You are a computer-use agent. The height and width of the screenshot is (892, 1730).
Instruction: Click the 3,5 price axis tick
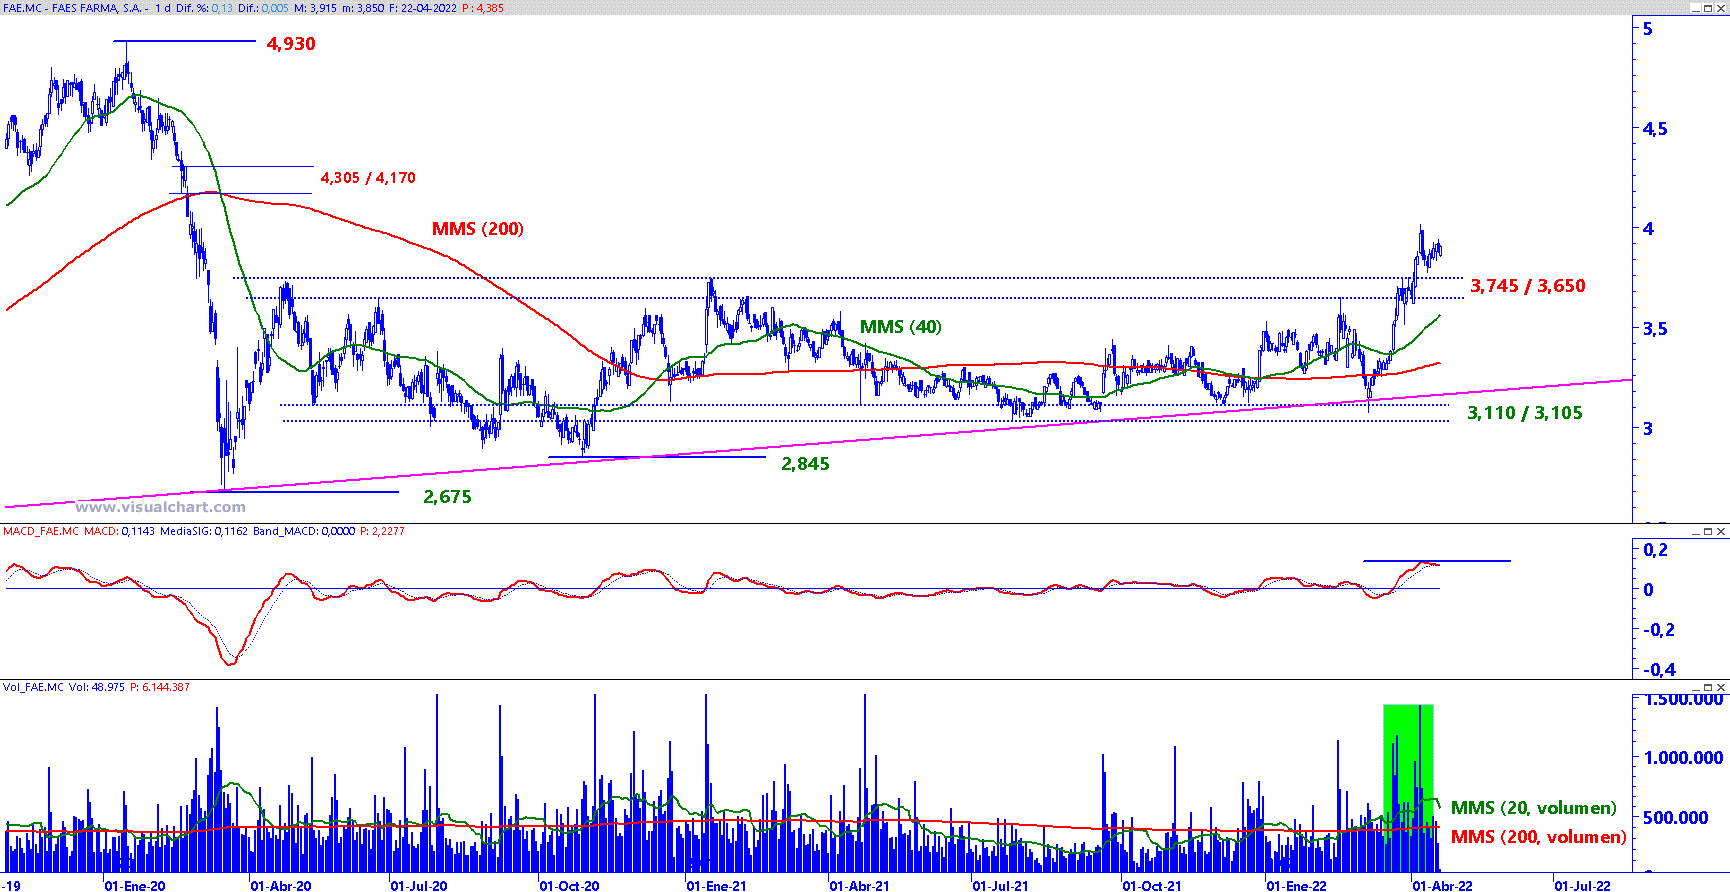pyautogui.click(x=1655, y=329)
